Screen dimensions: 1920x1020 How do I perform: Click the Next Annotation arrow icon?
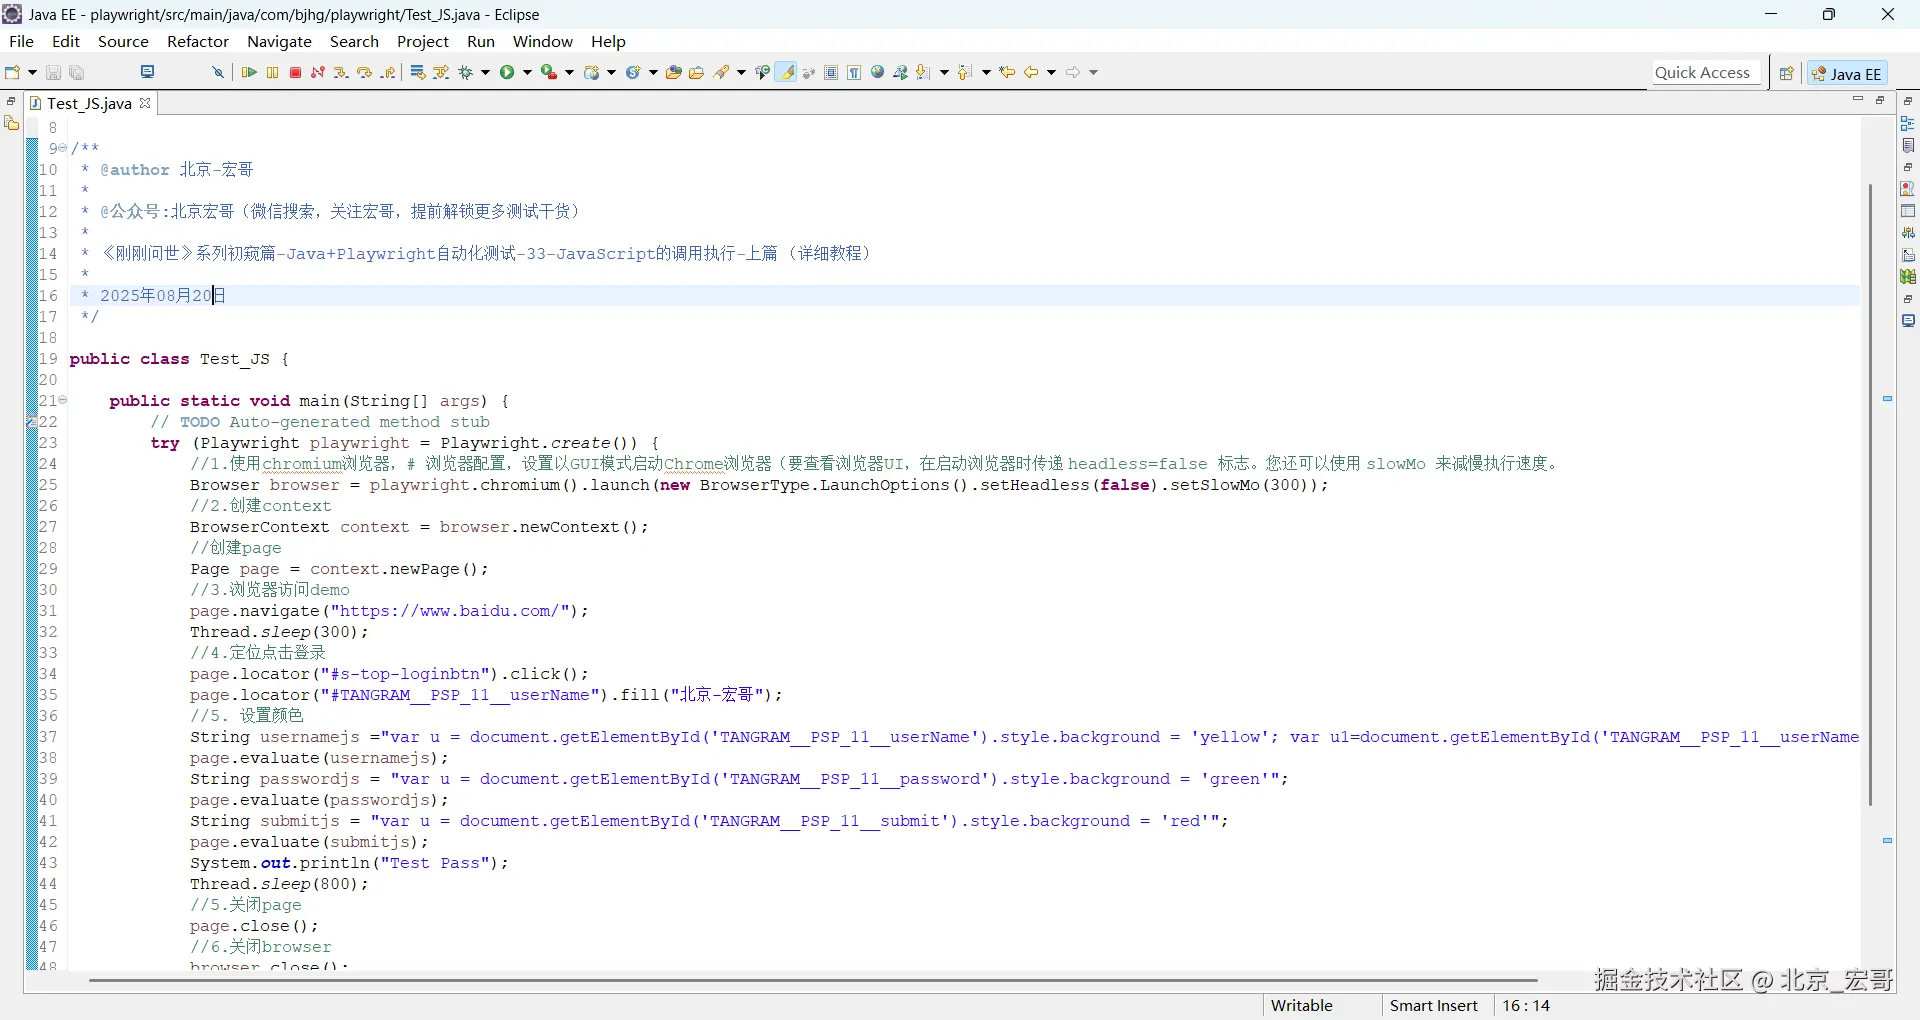tap(924, 72)
